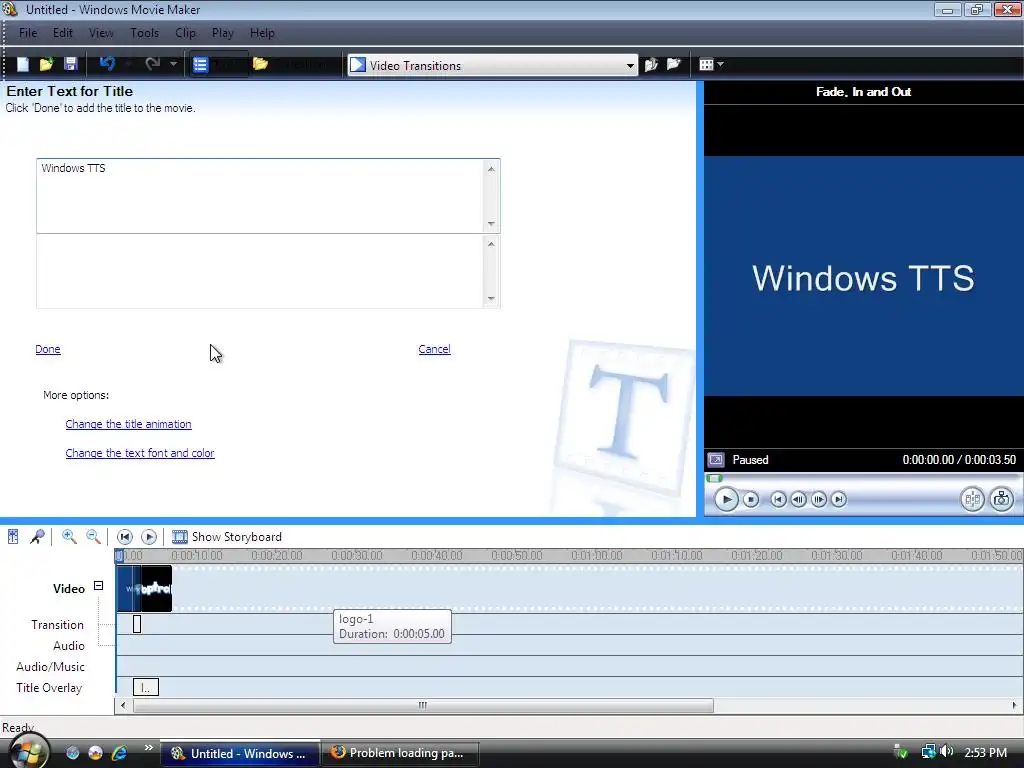Open the Edit menu
Screen dimensions: 1024x768
pyautogui.click(x=63, y=33)
